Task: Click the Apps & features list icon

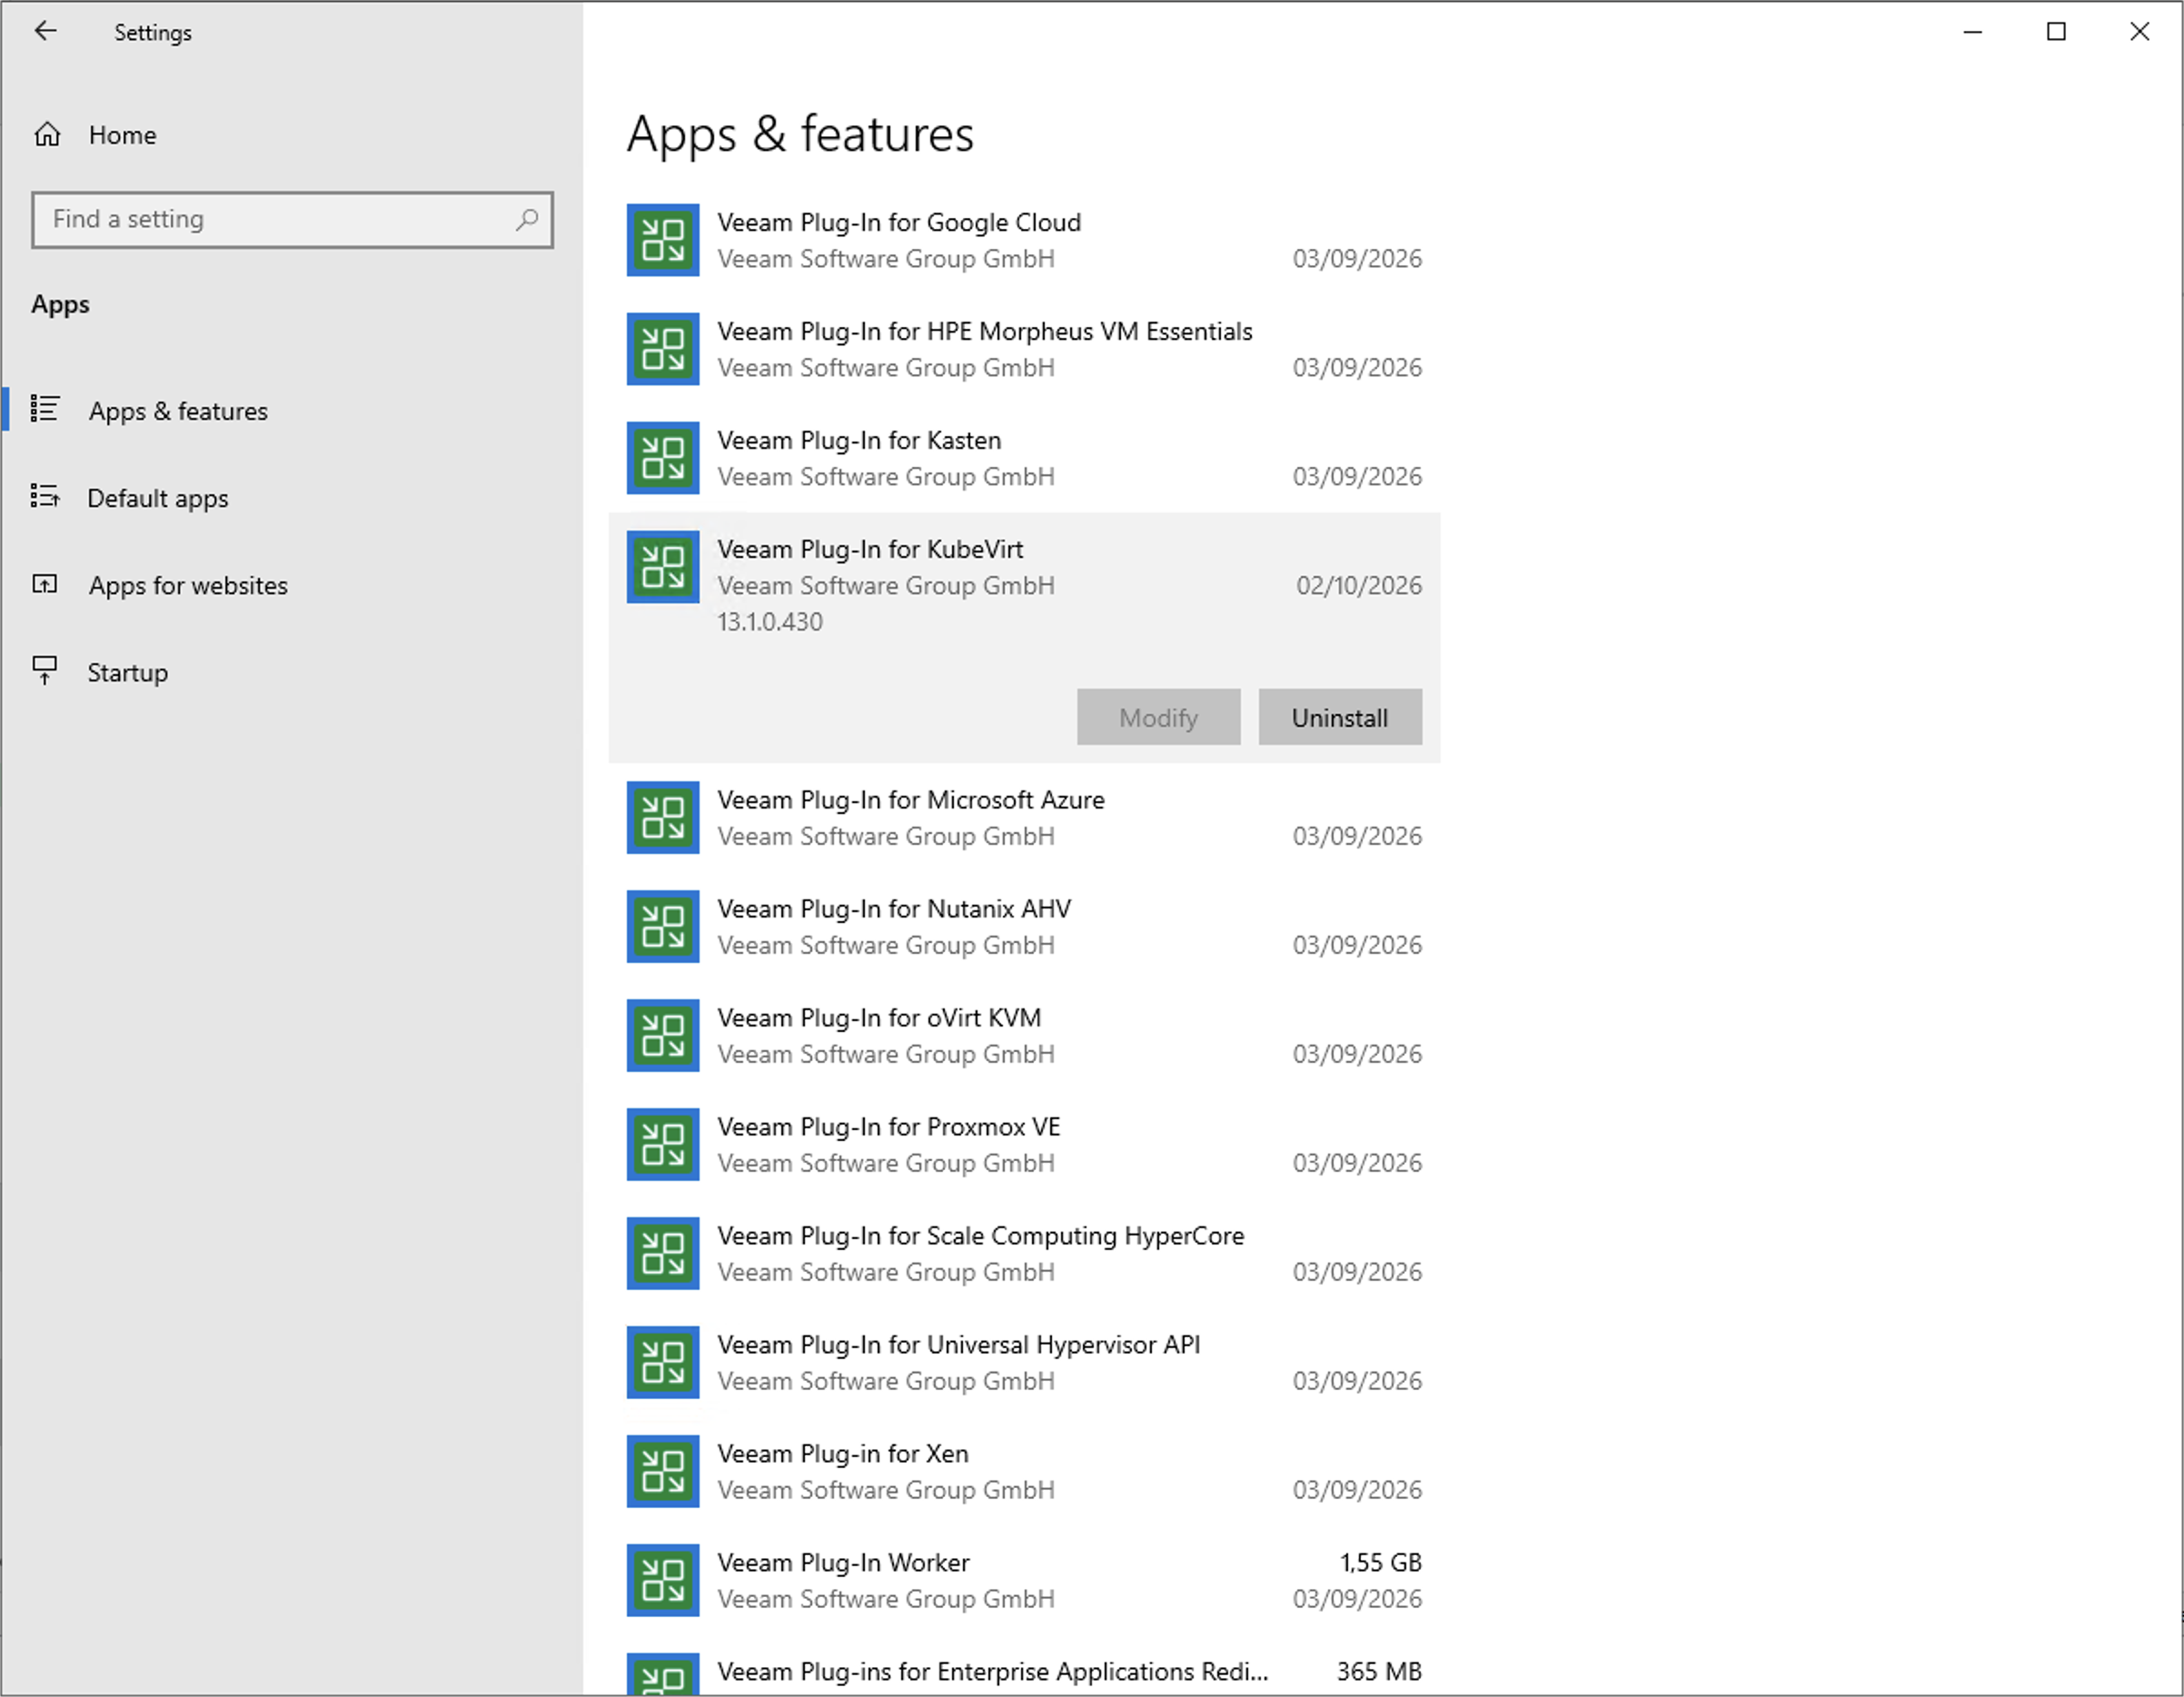Action: 45,409
